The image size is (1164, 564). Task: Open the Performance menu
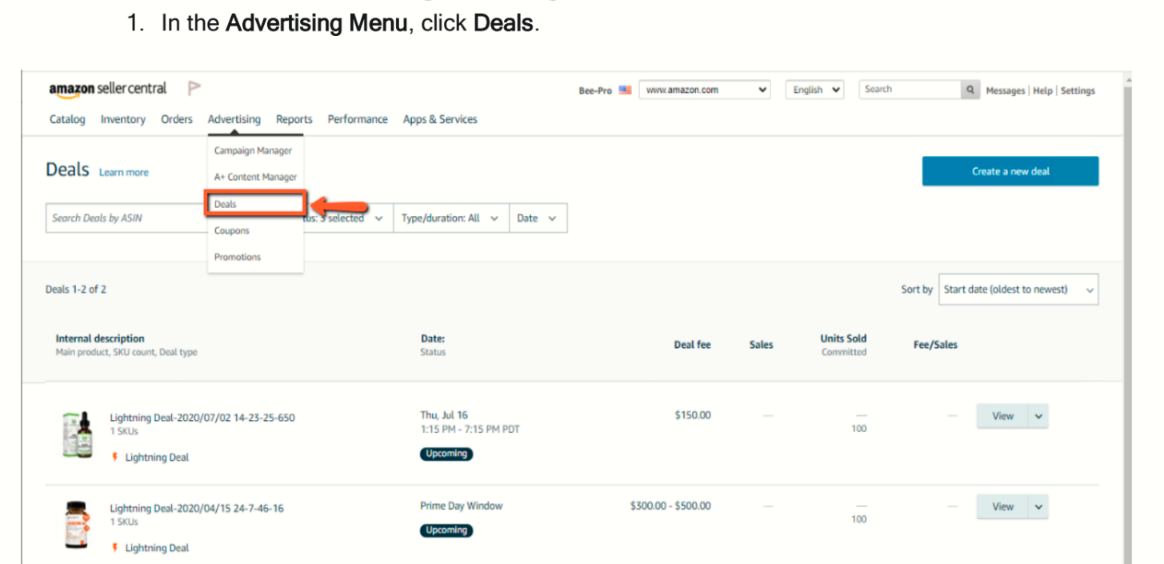click(x=358, y=119)
